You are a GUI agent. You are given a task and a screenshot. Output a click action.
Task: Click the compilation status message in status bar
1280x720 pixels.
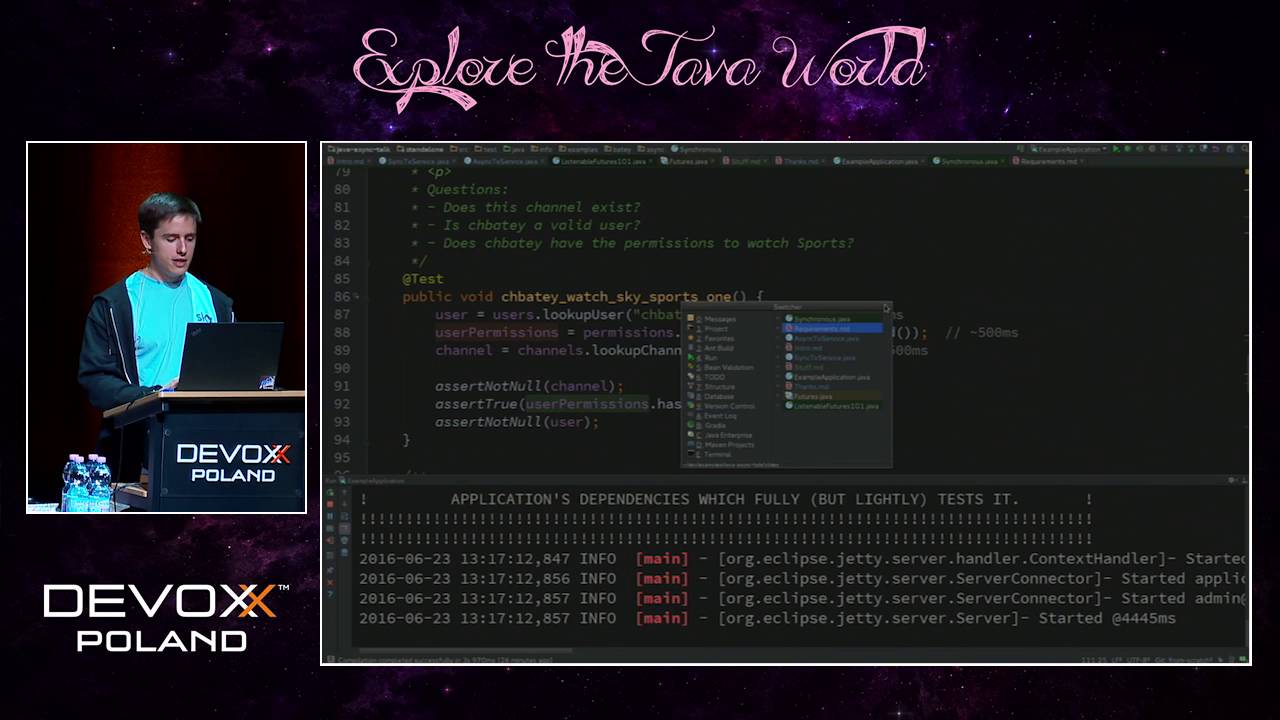click(445, 660)
